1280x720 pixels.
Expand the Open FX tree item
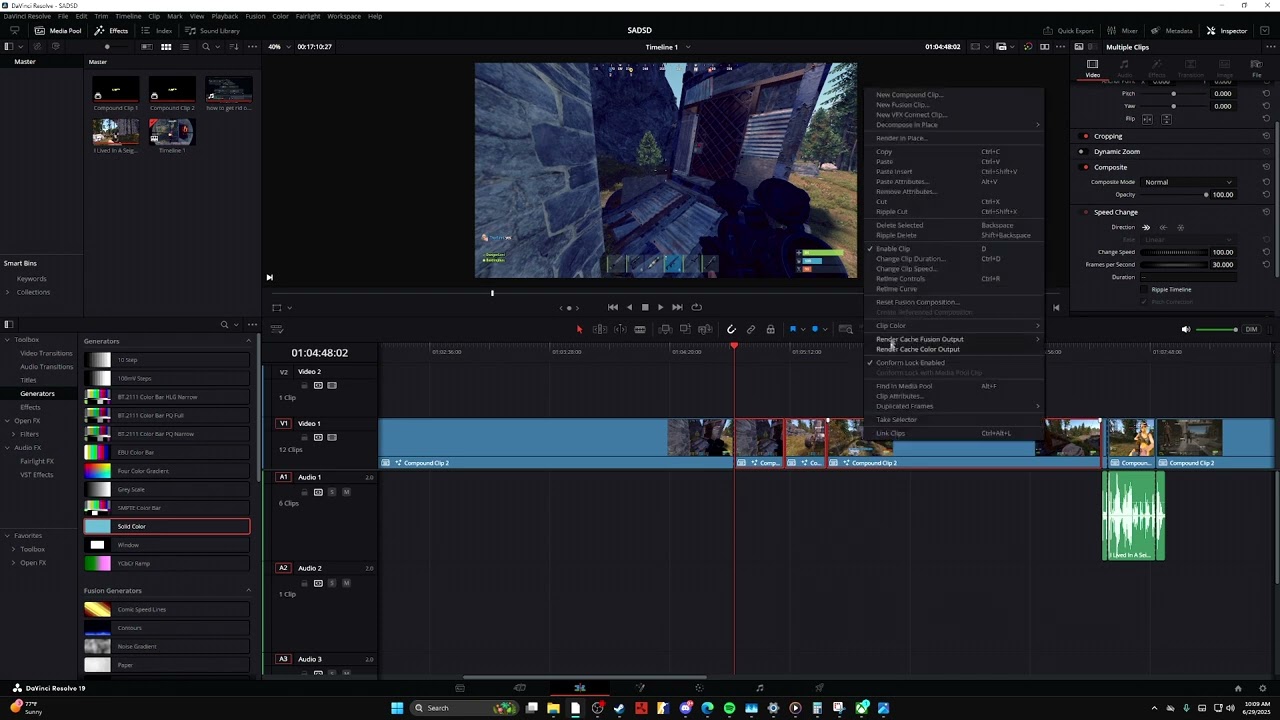(8, 421)
